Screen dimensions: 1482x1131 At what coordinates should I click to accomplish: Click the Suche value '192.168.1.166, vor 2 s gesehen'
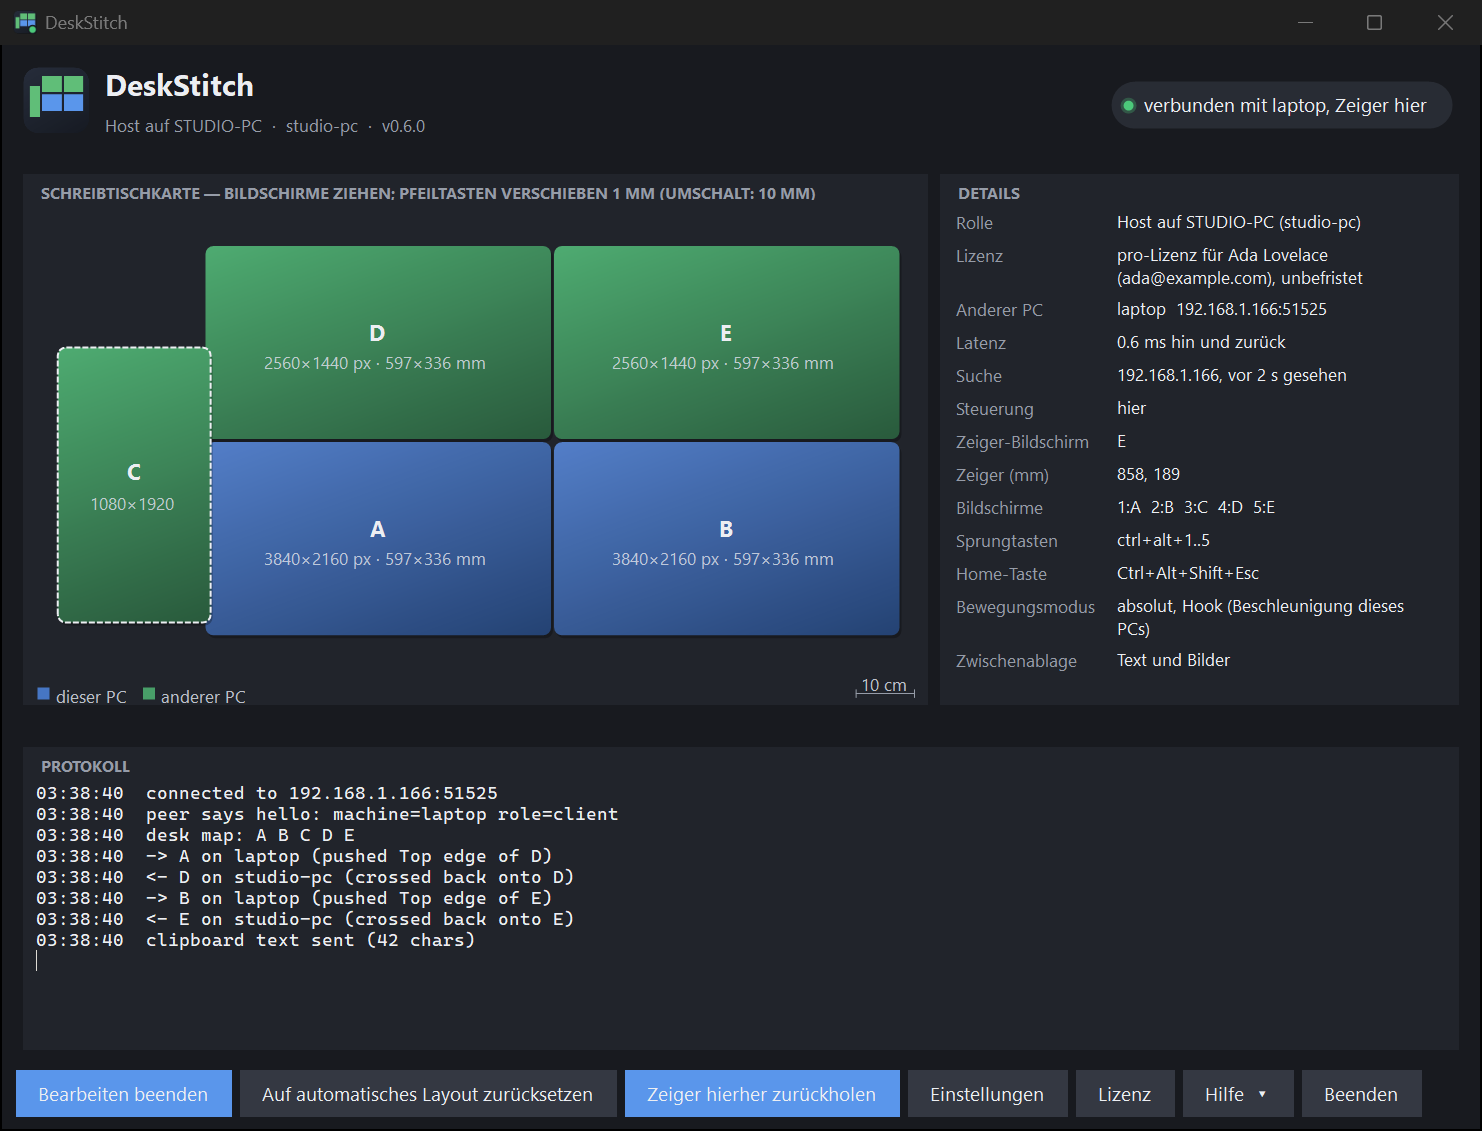(x=1232, y=375)
